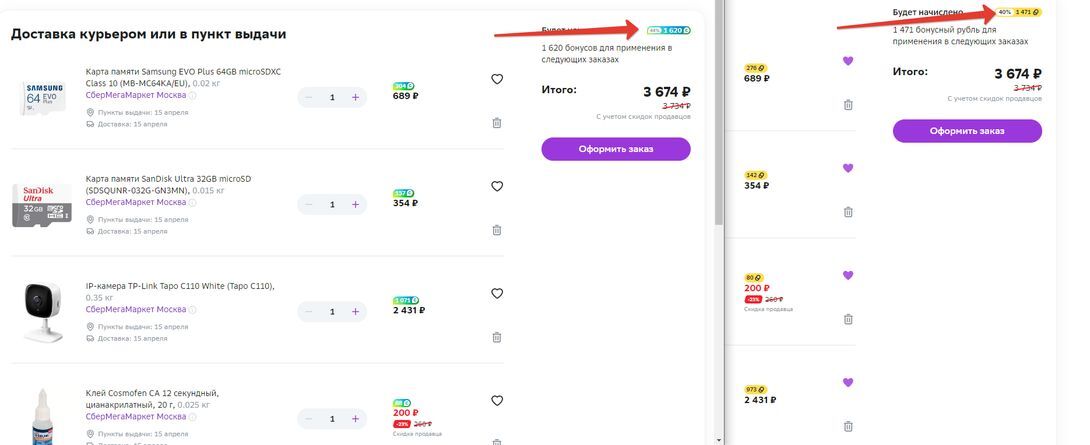Increase Samsung memory card quantity
The height and width of the screenshot is (445, 1090).
[x=355, y=97]
